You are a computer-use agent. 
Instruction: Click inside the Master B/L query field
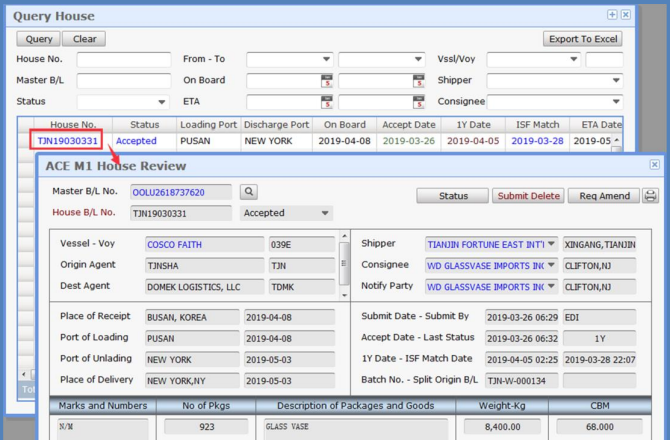coord(123,81)
